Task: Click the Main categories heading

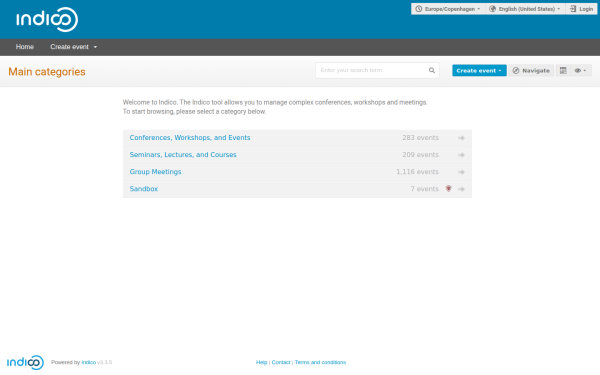Action: tap(47, 72)
